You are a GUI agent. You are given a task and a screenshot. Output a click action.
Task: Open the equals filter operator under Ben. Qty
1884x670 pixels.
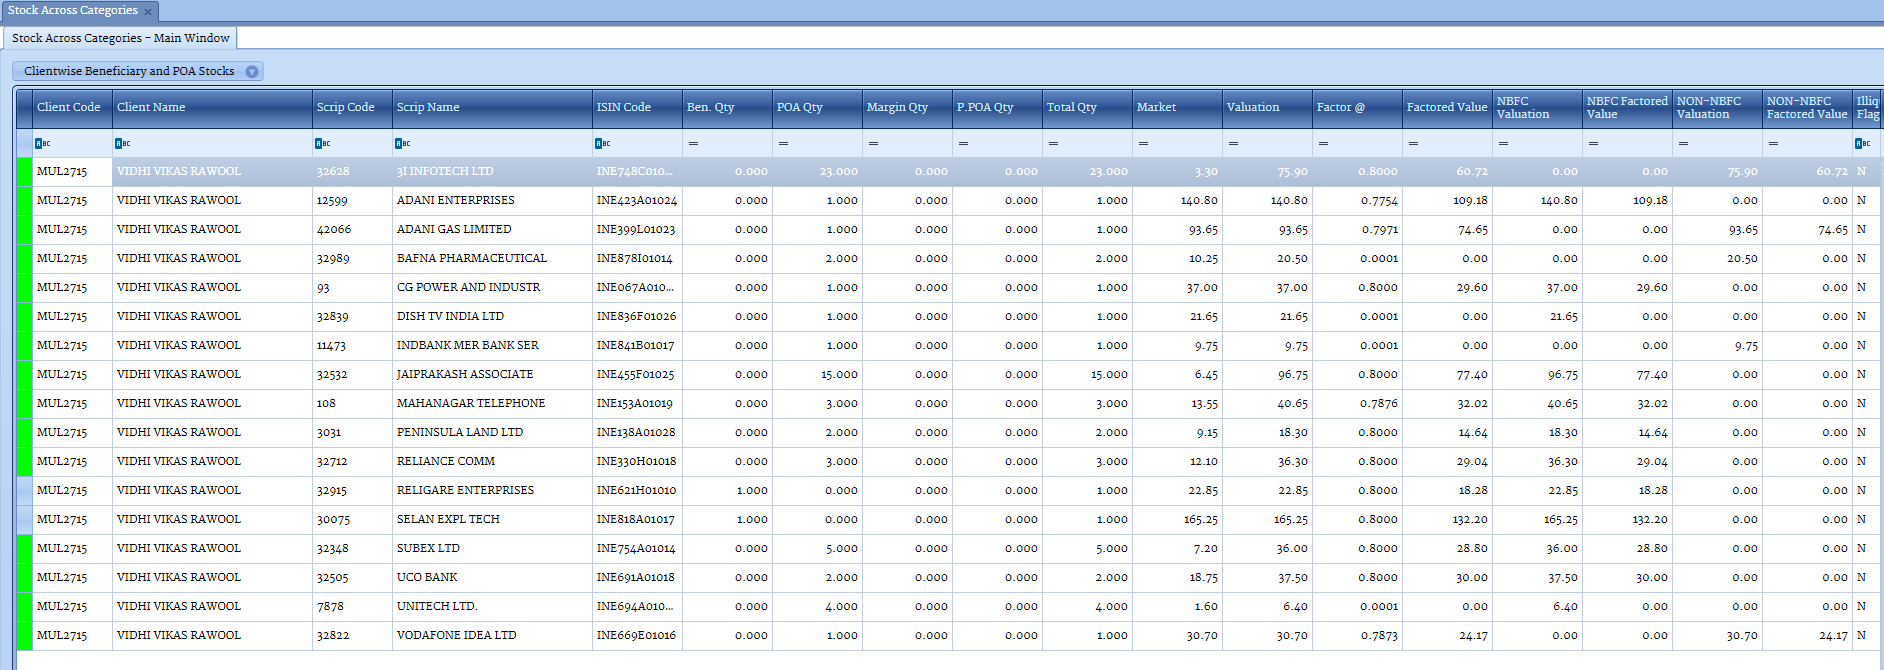(693, 143)
